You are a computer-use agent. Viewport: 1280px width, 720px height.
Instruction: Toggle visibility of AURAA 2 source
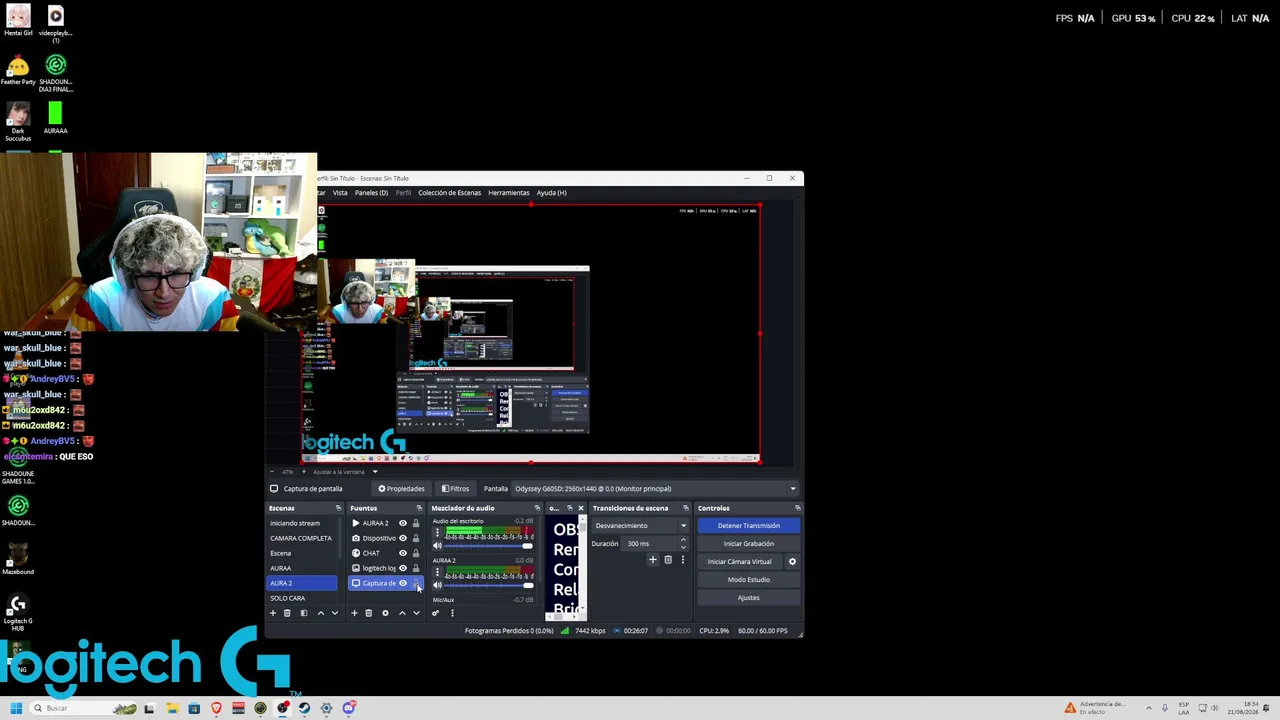(x=403, y=523)
